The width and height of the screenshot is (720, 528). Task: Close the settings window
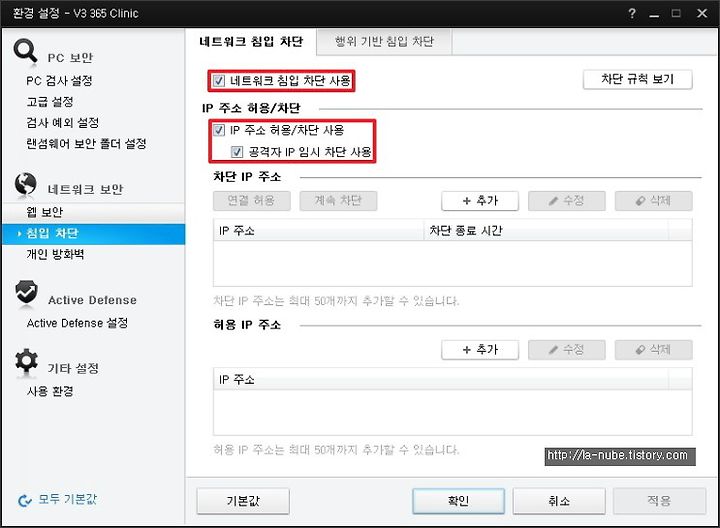702,13
